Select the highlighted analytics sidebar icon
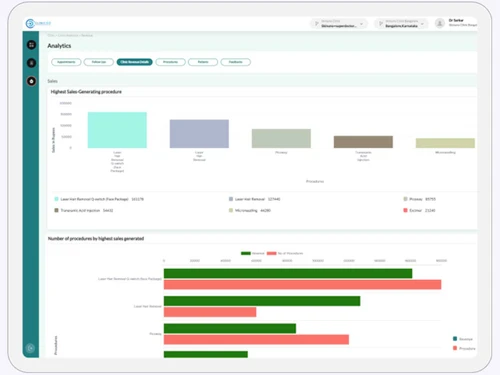 pyautogui.click(x=31, y=81)
